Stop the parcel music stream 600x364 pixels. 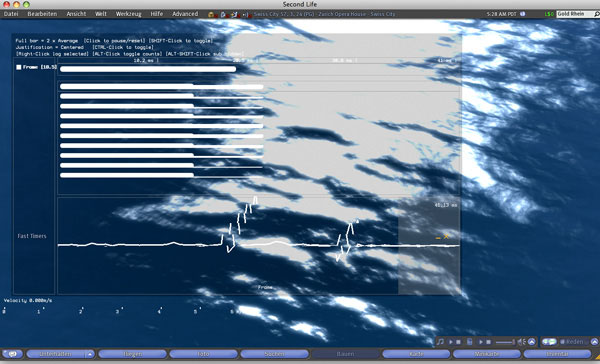(458, 342)
